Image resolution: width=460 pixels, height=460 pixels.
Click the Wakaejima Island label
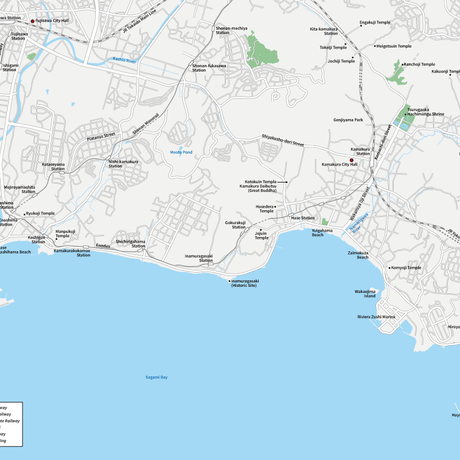point(365,294)
